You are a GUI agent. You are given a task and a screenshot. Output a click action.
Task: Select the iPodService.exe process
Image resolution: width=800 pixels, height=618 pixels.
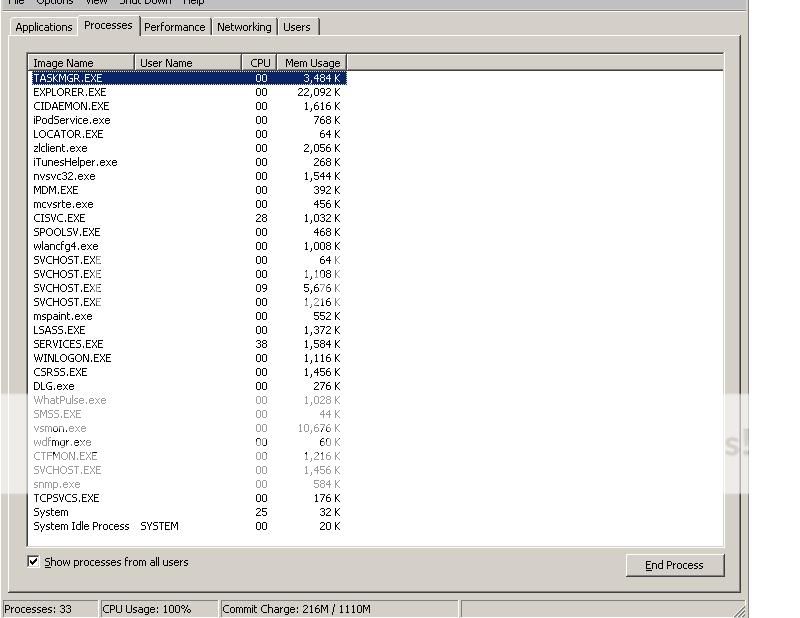coord(71,120)
